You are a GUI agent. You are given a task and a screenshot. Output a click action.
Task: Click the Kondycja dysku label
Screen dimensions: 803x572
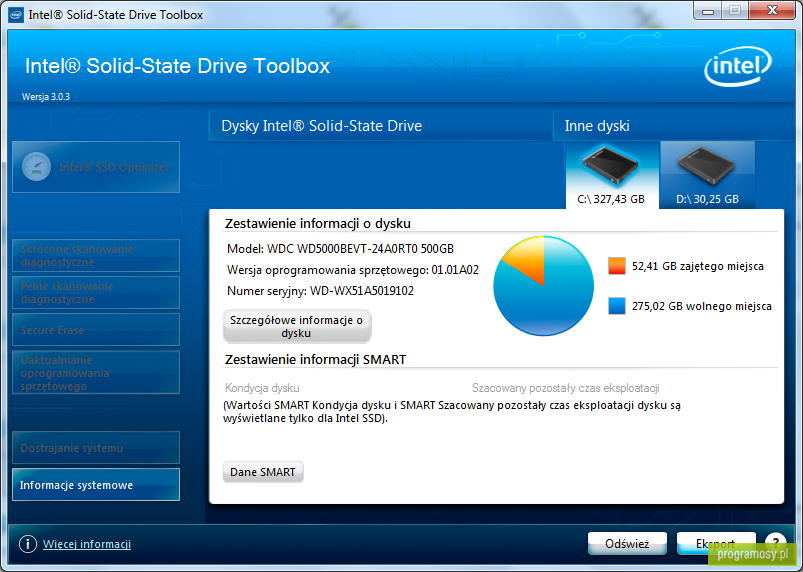pyautogui.click(x=262, y=388)
